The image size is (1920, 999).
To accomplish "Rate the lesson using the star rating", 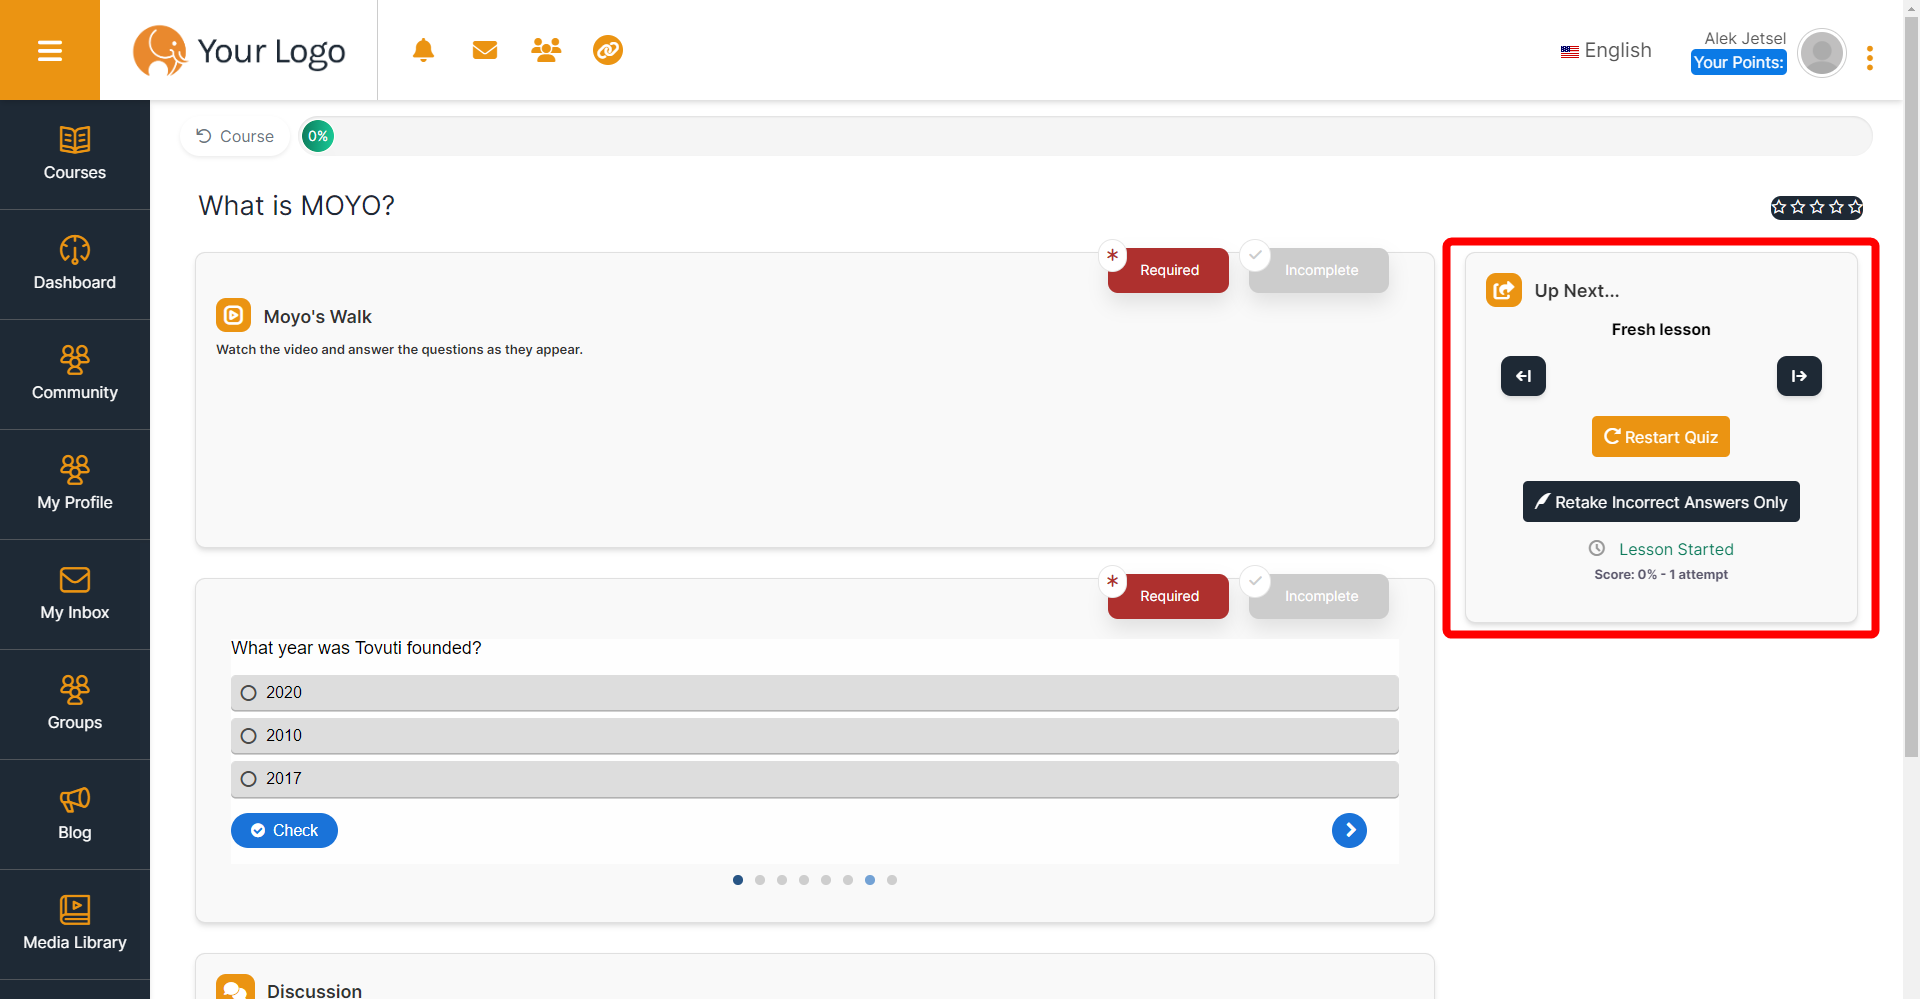I will (1816, 207).
